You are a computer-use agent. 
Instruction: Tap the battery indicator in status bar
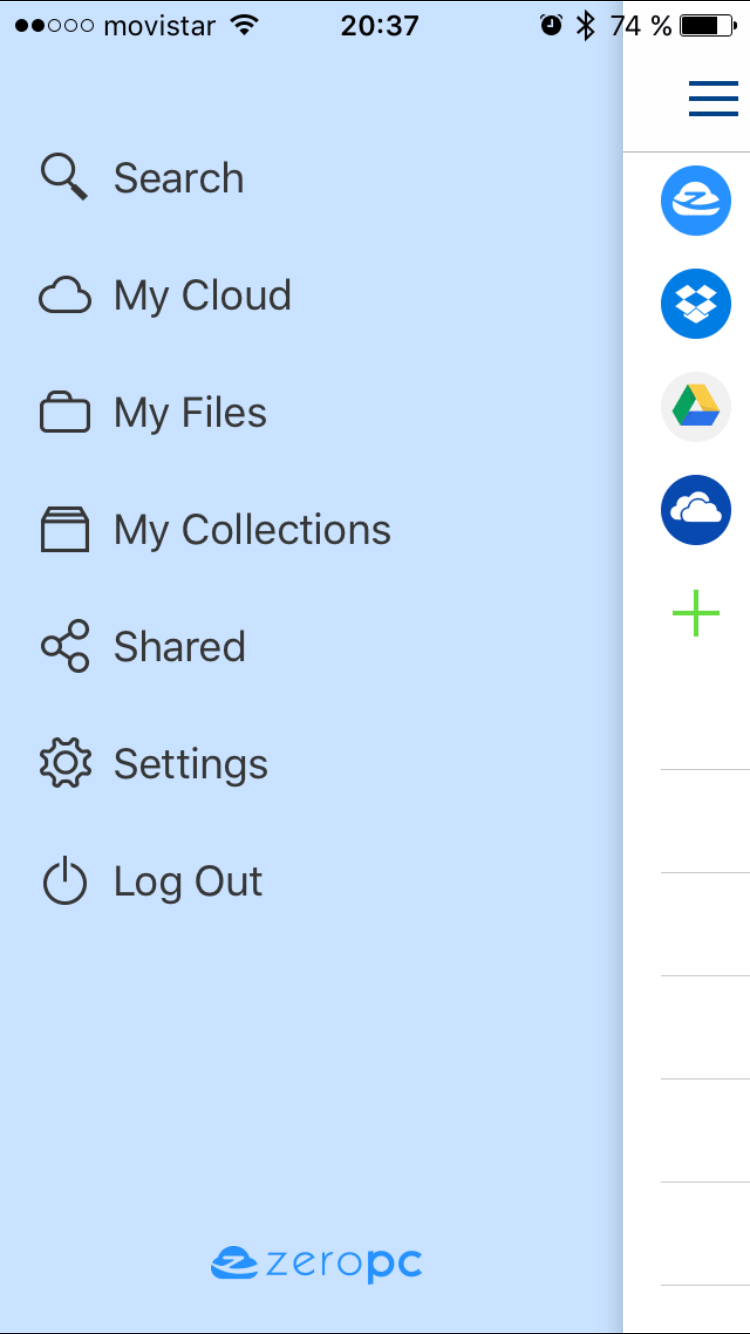pos(708,26)
